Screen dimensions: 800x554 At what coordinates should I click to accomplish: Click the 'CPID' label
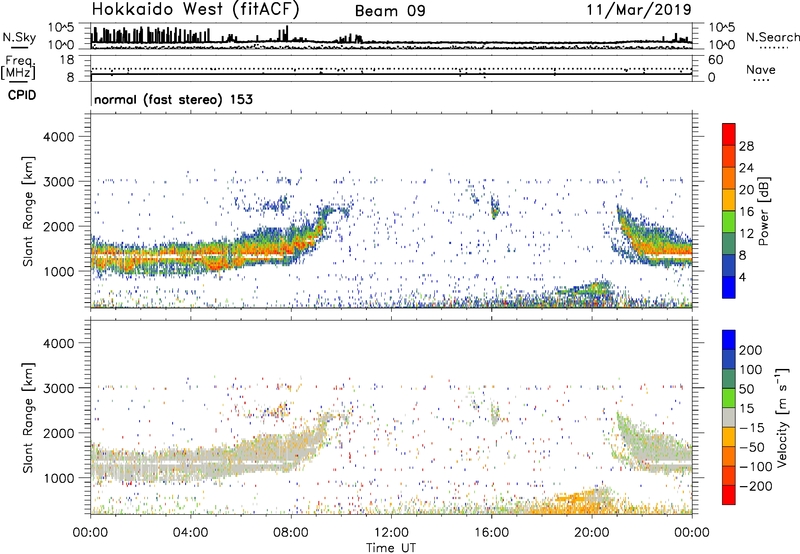coord(22,95)
